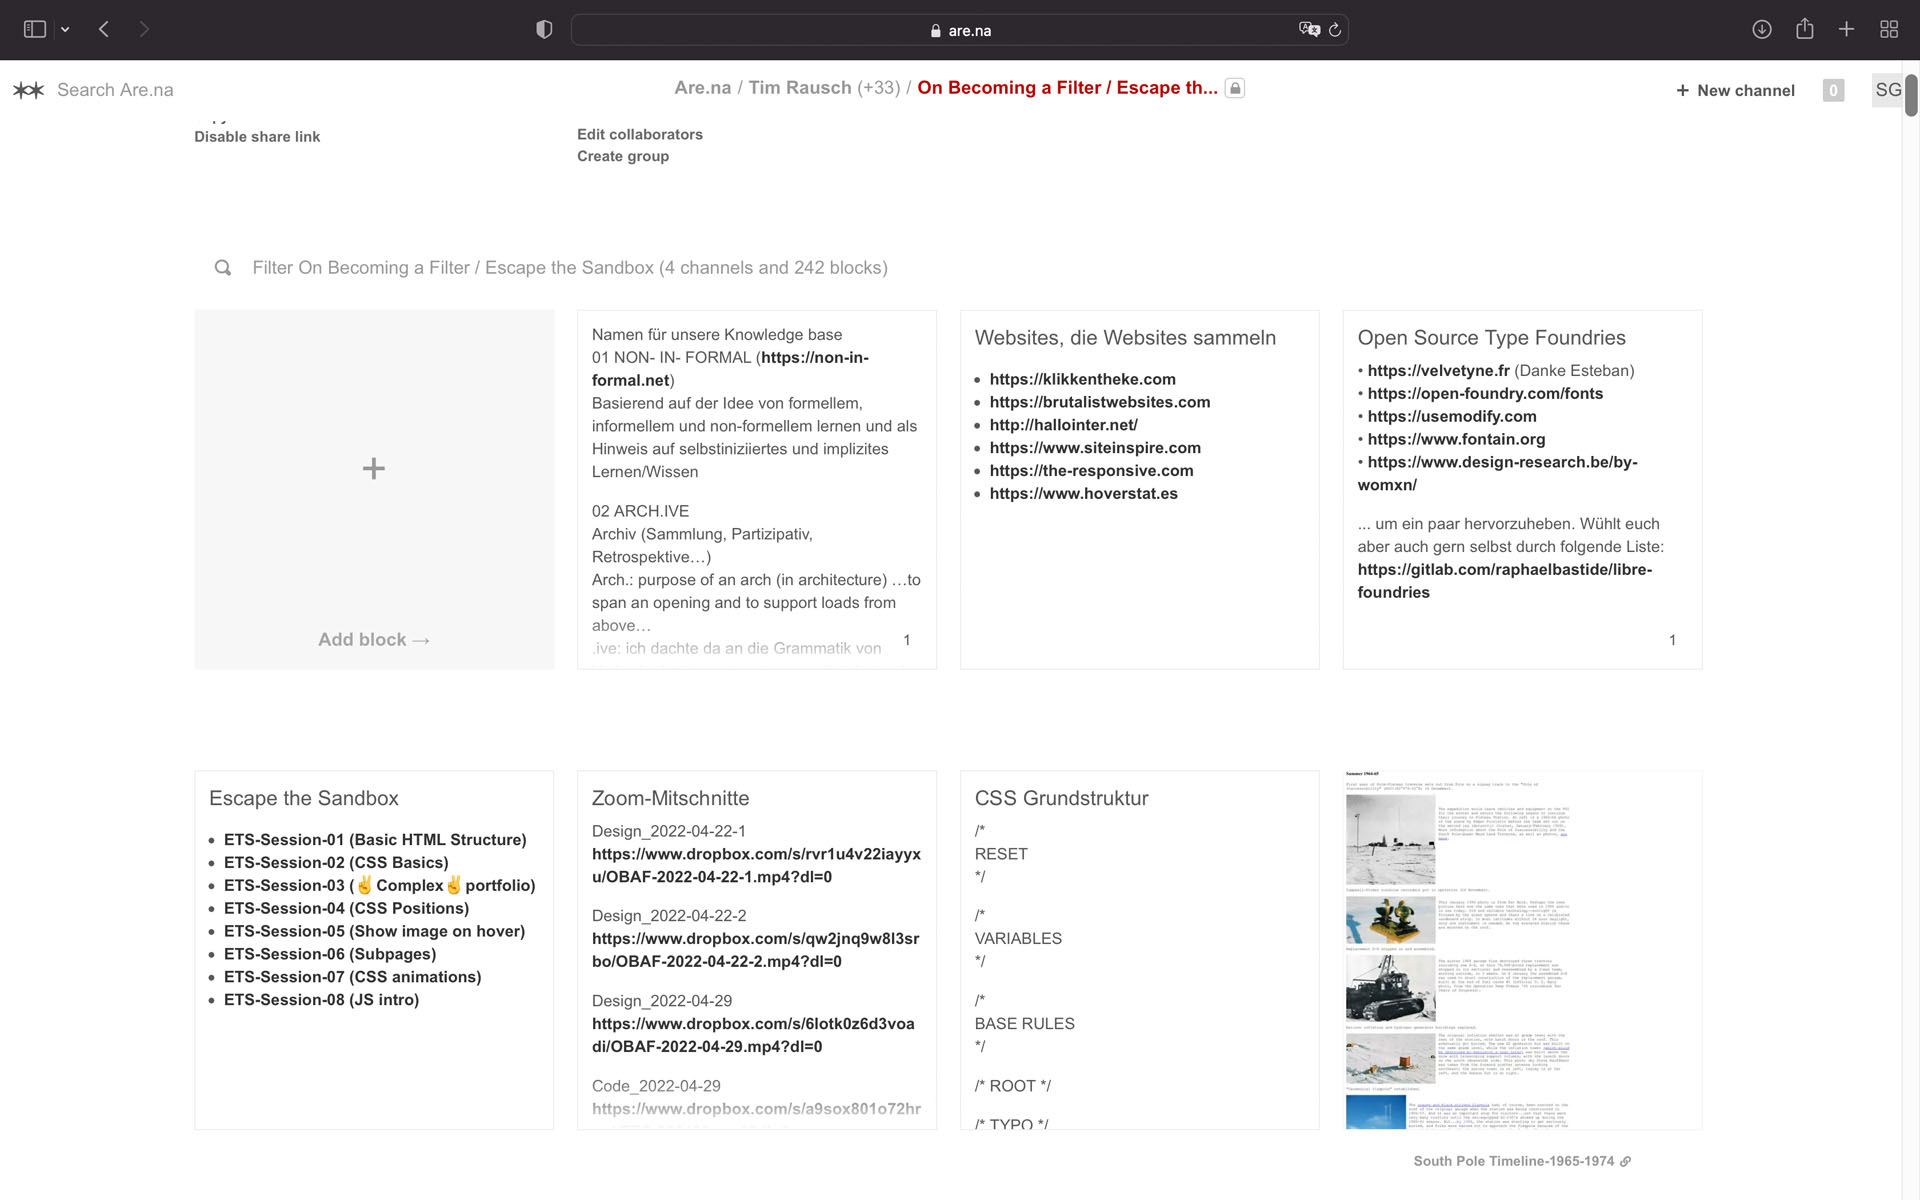Viewport: 1920px width, 1200px height.
Task: Toggle the Safari sidebar icon
Action: click(35, 29)
